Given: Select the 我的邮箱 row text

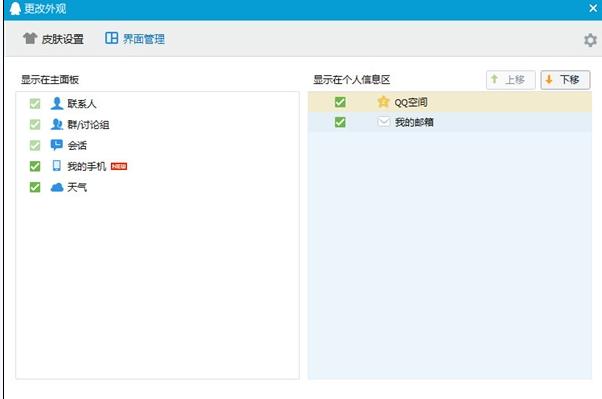Looking at the screenshot, I should pos(414,123).
